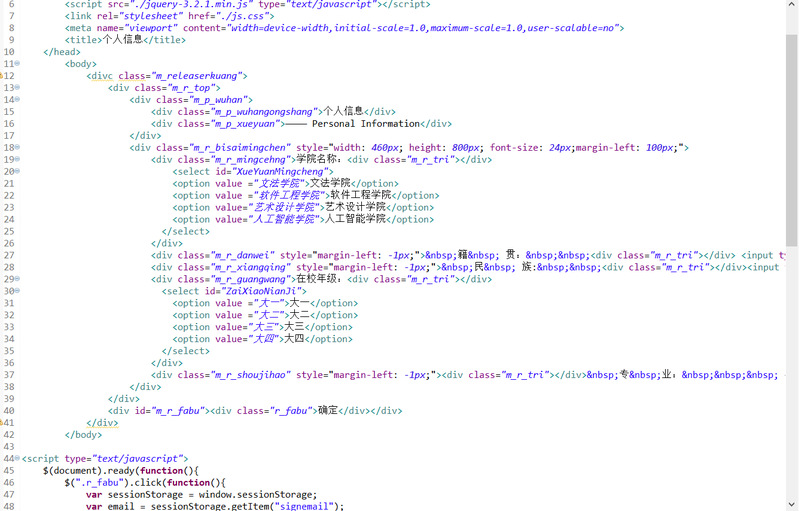This screenshot has width=799, height=511.
Task: Collapse the ZaiXiaoNianJi select fold at line 30
Action: pyautogui.click(x=17, y=290)
